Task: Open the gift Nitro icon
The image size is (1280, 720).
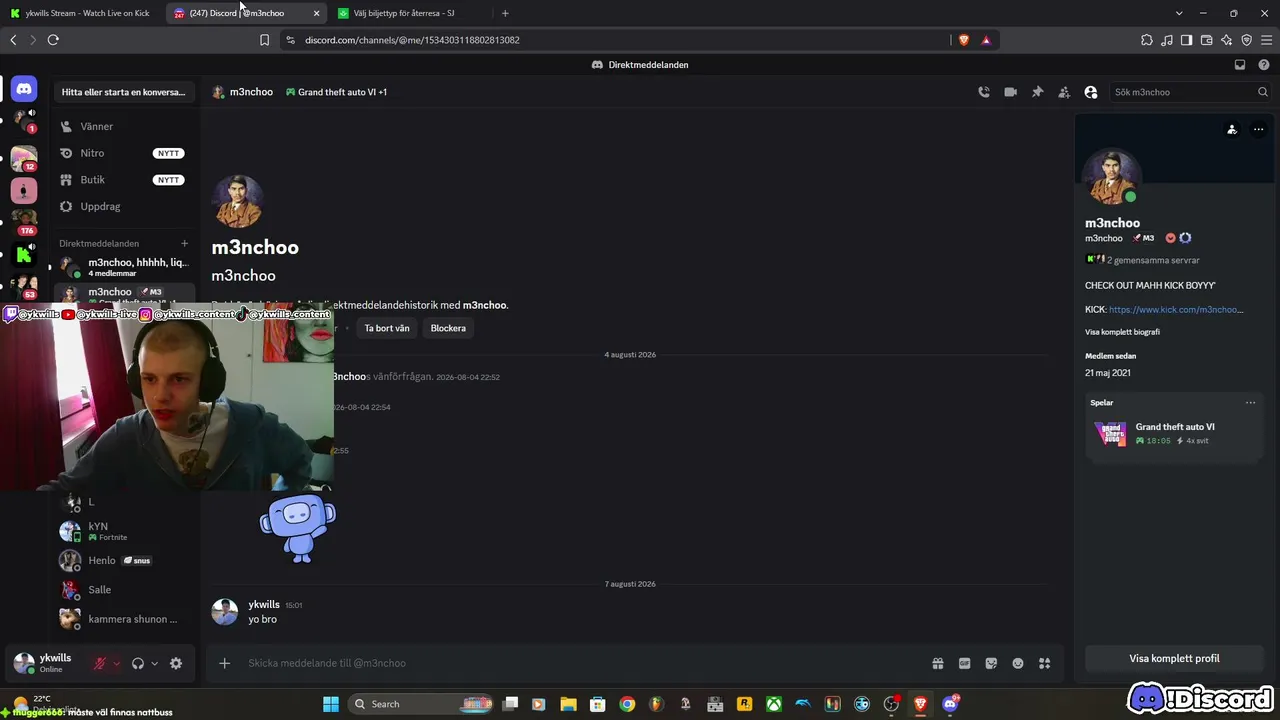Action: click(x=938, y=663)
